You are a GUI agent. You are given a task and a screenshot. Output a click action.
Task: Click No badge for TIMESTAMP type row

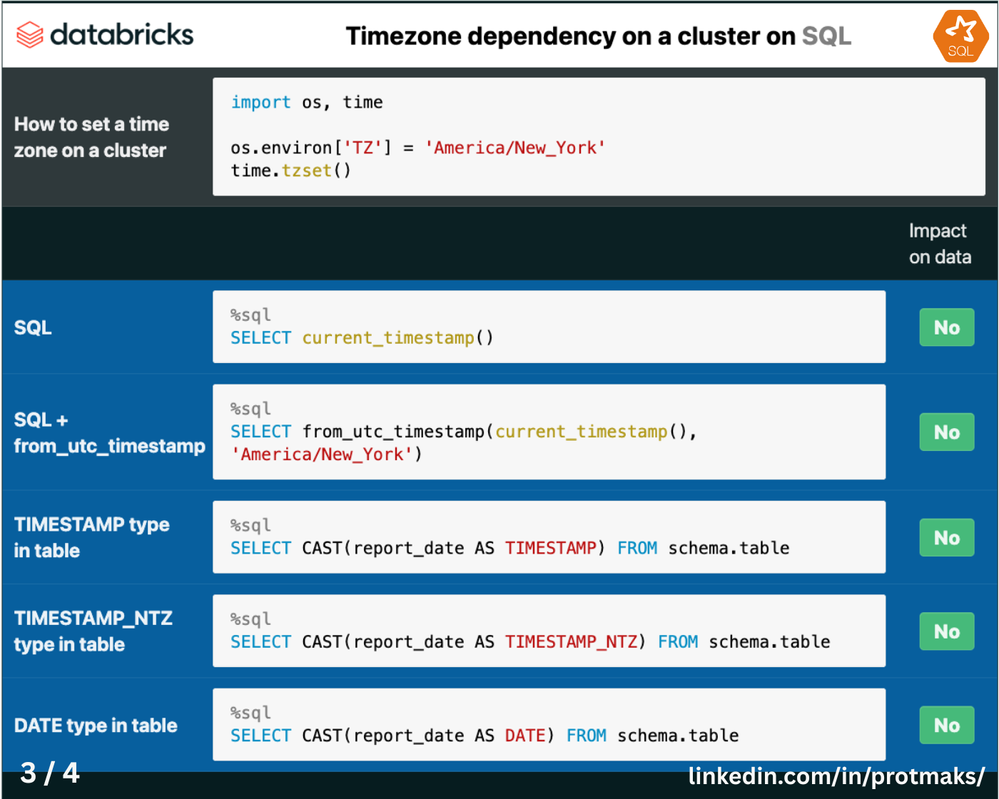tap(946, 537)
